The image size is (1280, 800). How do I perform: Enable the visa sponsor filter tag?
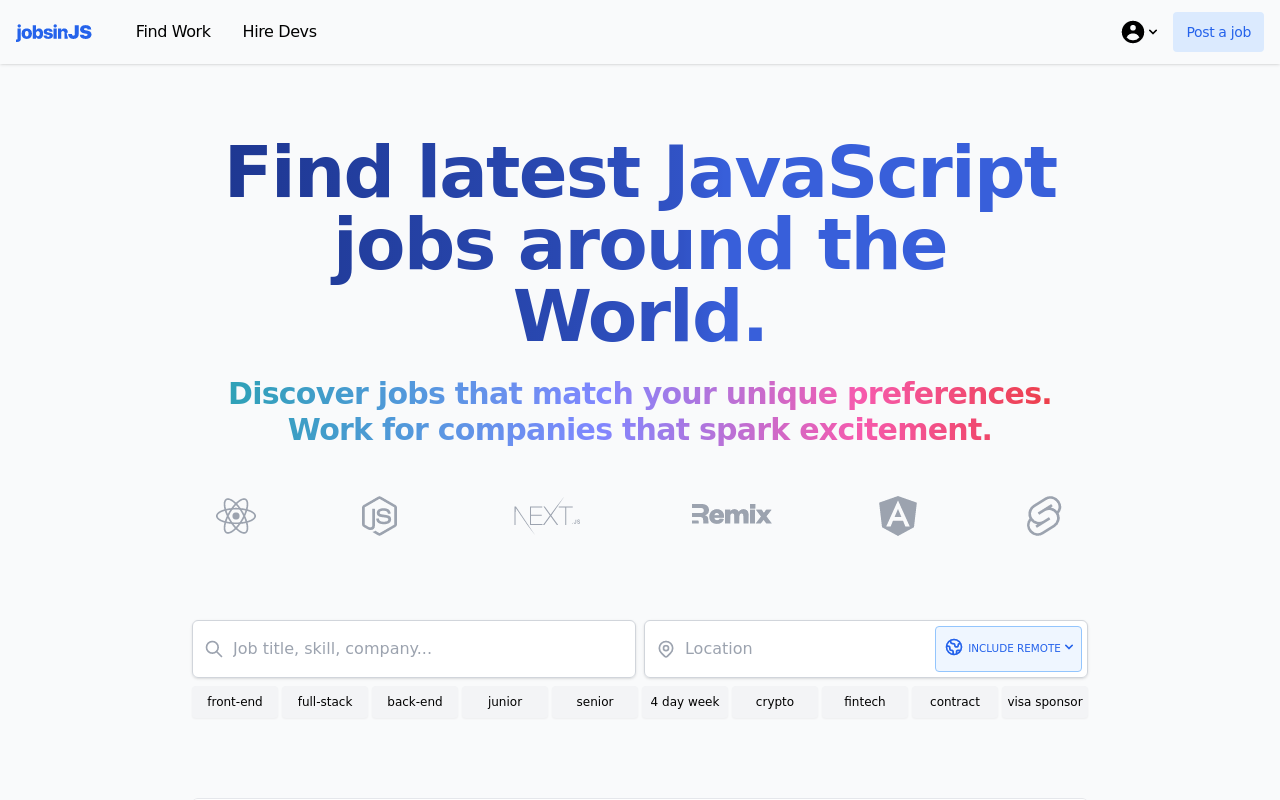pos(1045,702)
